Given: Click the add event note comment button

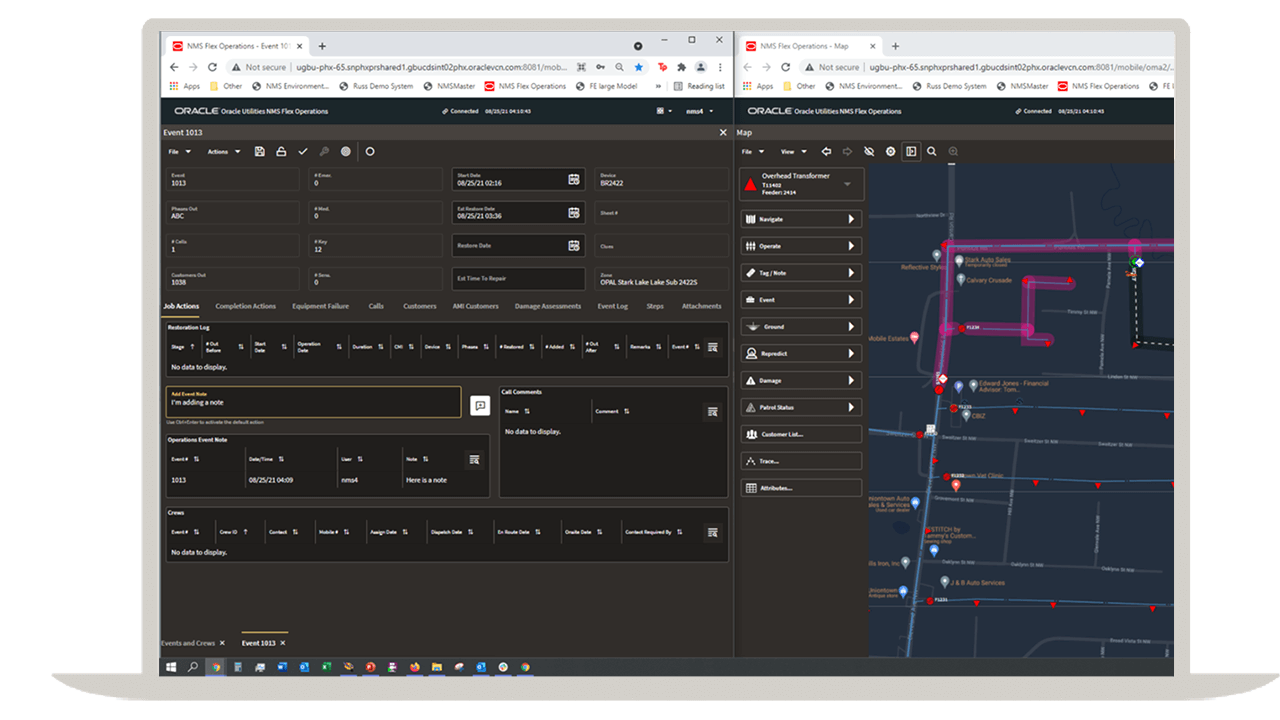Looking at the screenshot, I should tap(480, 406).
